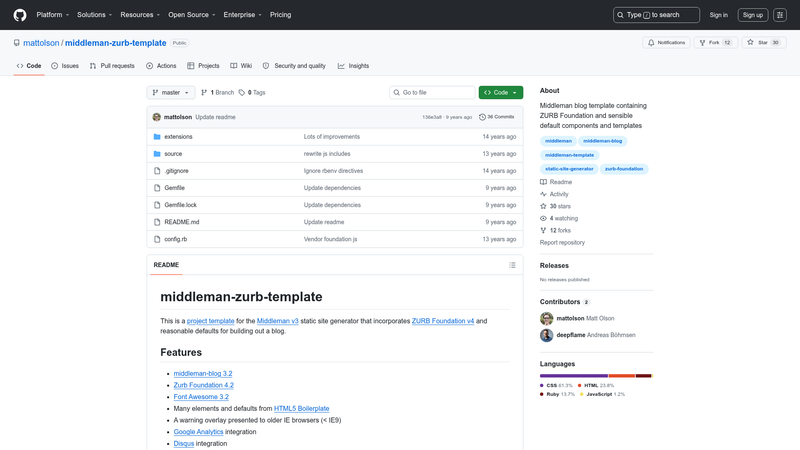
Task: Open the Readme link in About
Action: tap(556, 182)
